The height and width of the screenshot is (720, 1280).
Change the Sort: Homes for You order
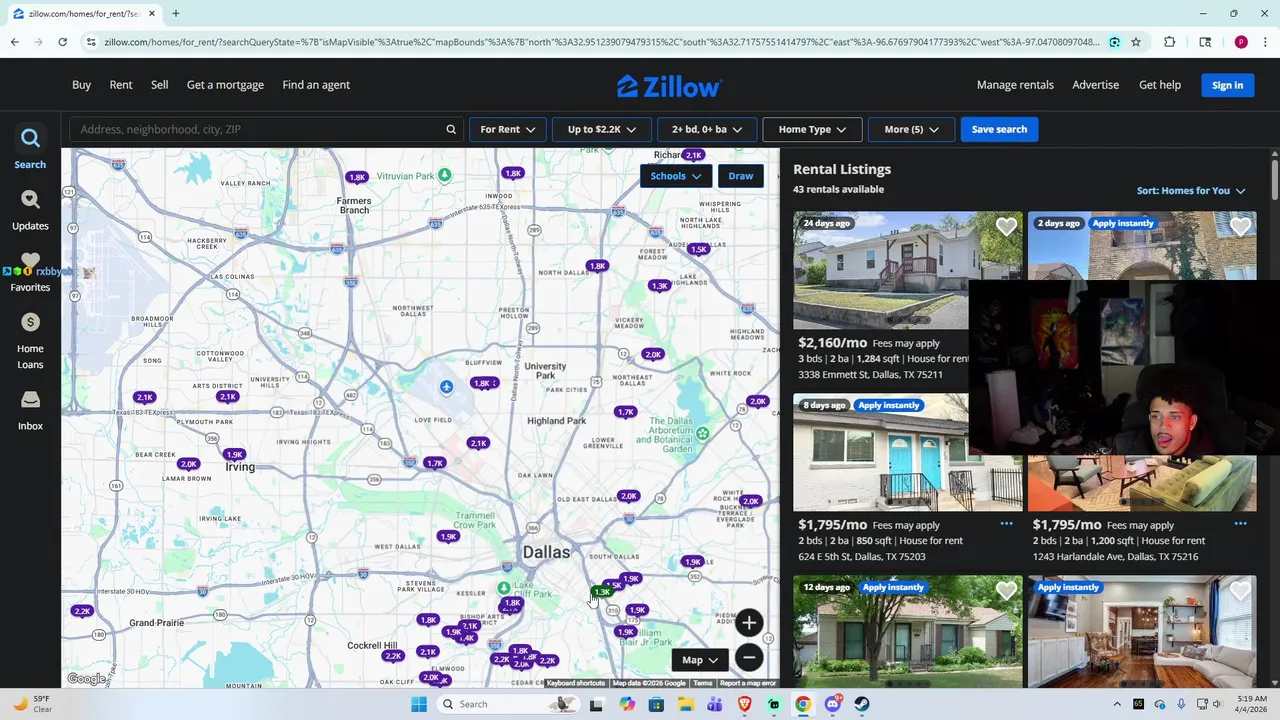coord(1190,191)
